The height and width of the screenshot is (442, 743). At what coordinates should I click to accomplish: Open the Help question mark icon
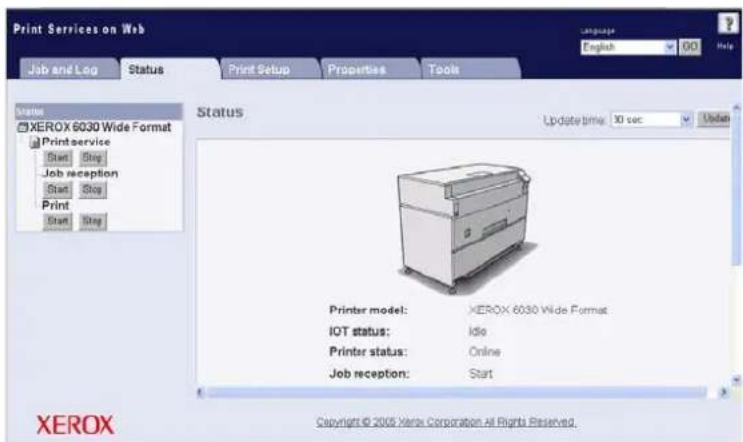(x=728, y=23)
